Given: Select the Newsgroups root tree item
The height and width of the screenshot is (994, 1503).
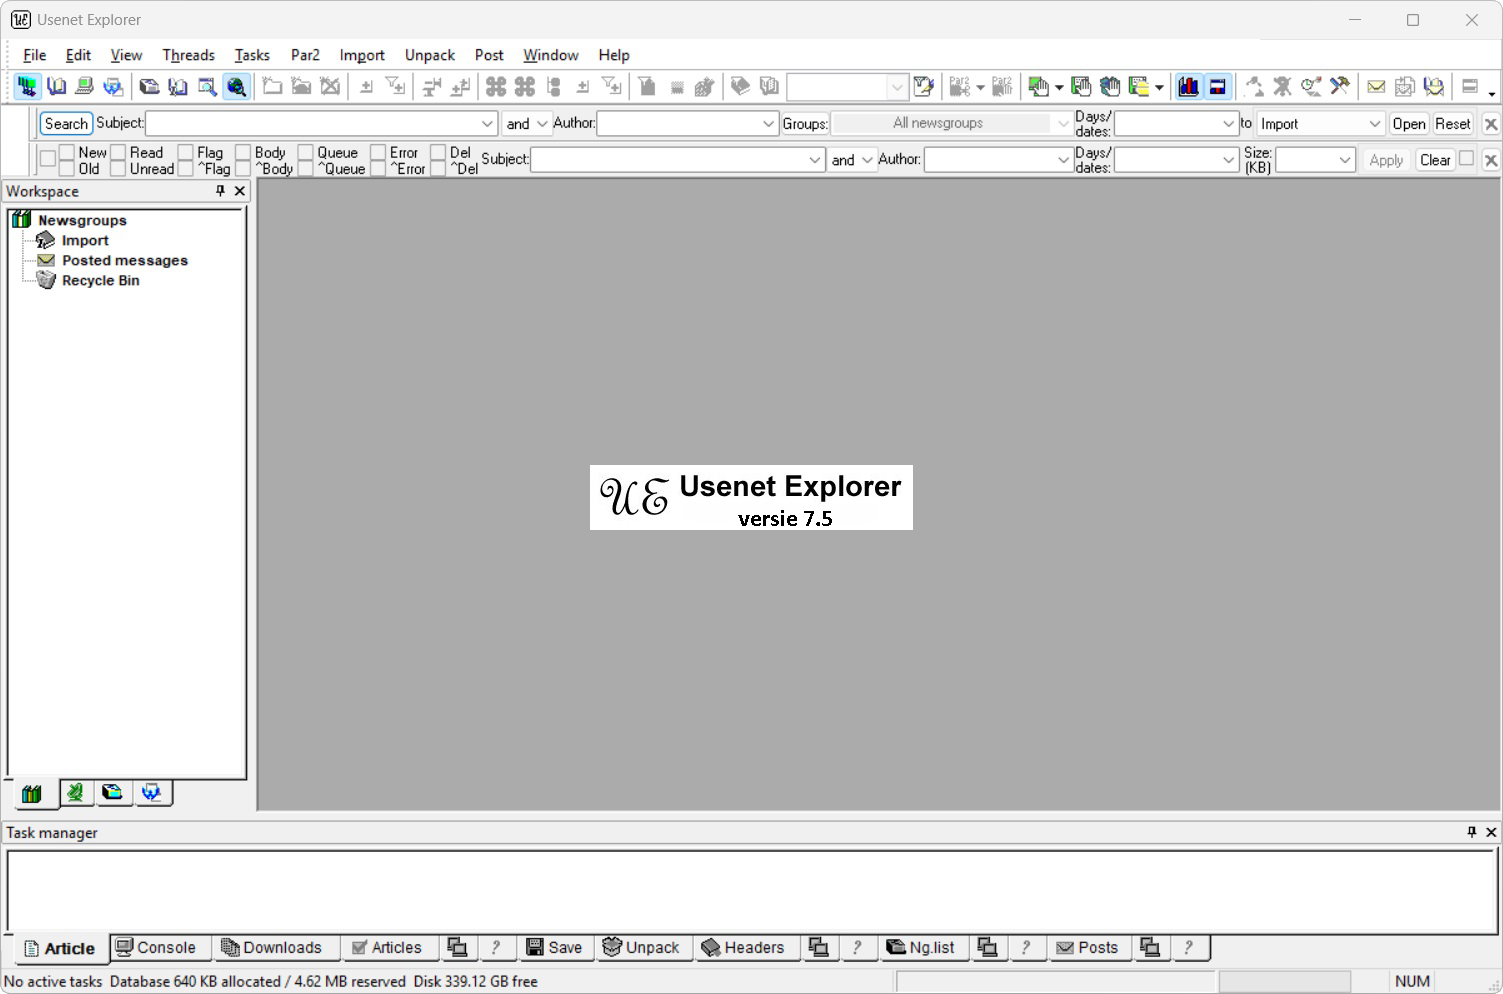Looking at the screenshot, I should 82,221.
